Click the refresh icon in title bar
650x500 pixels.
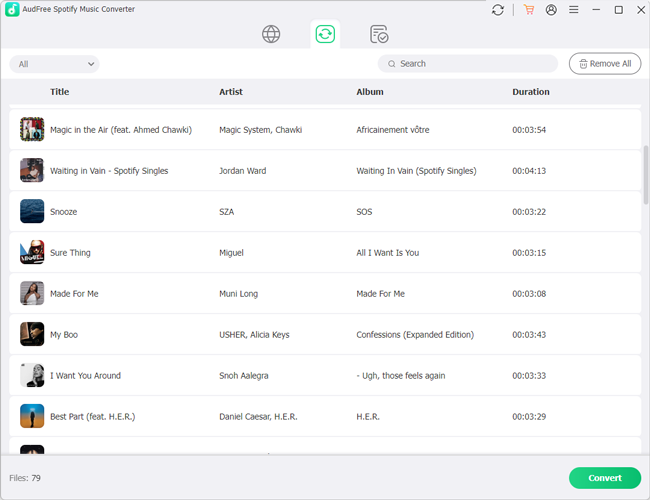pos(497,10)
